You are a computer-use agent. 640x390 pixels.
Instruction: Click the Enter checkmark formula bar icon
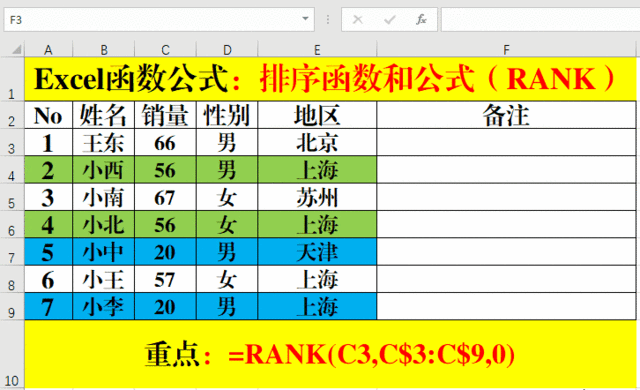tap(390, 20)
